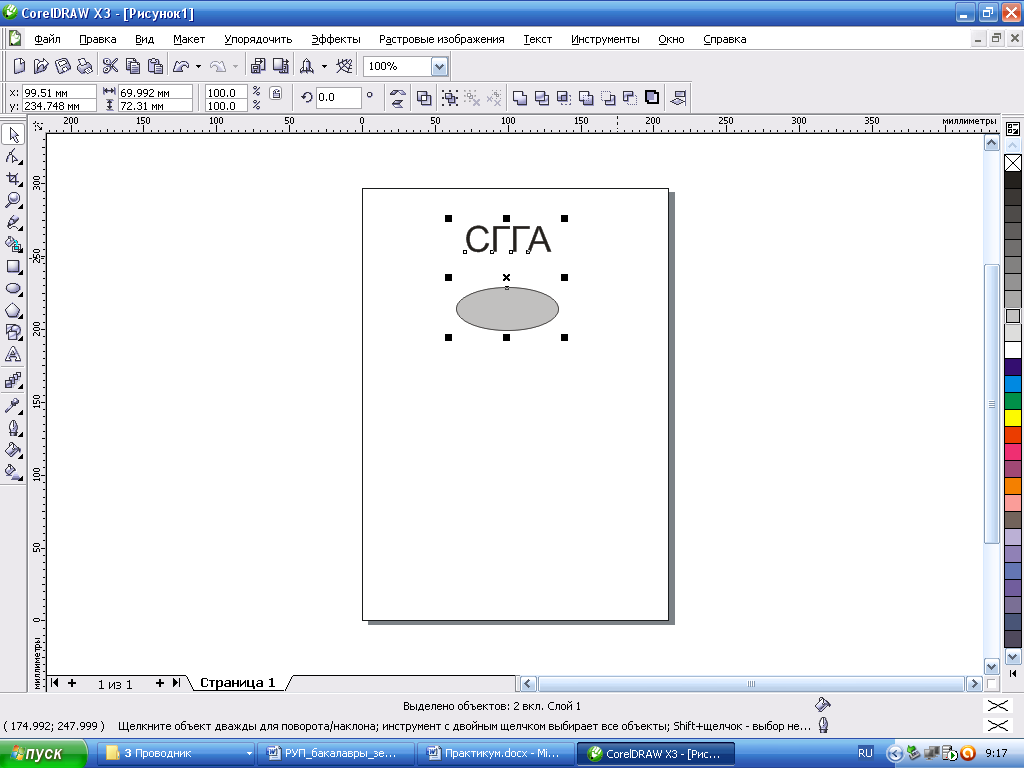Open Align and Distribute dialog icon
1024x768 pixels.
678,98
